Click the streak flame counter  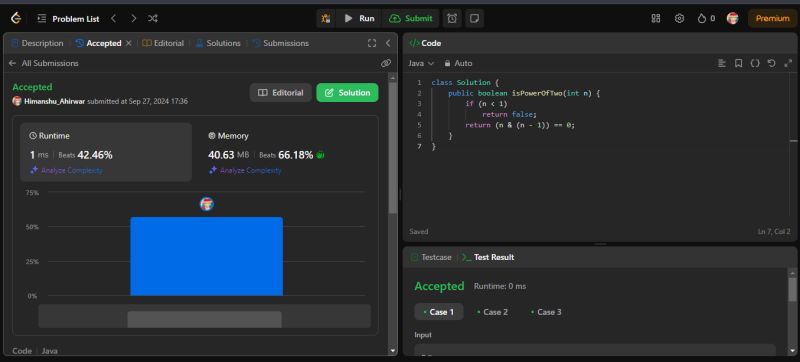point(706,18)
